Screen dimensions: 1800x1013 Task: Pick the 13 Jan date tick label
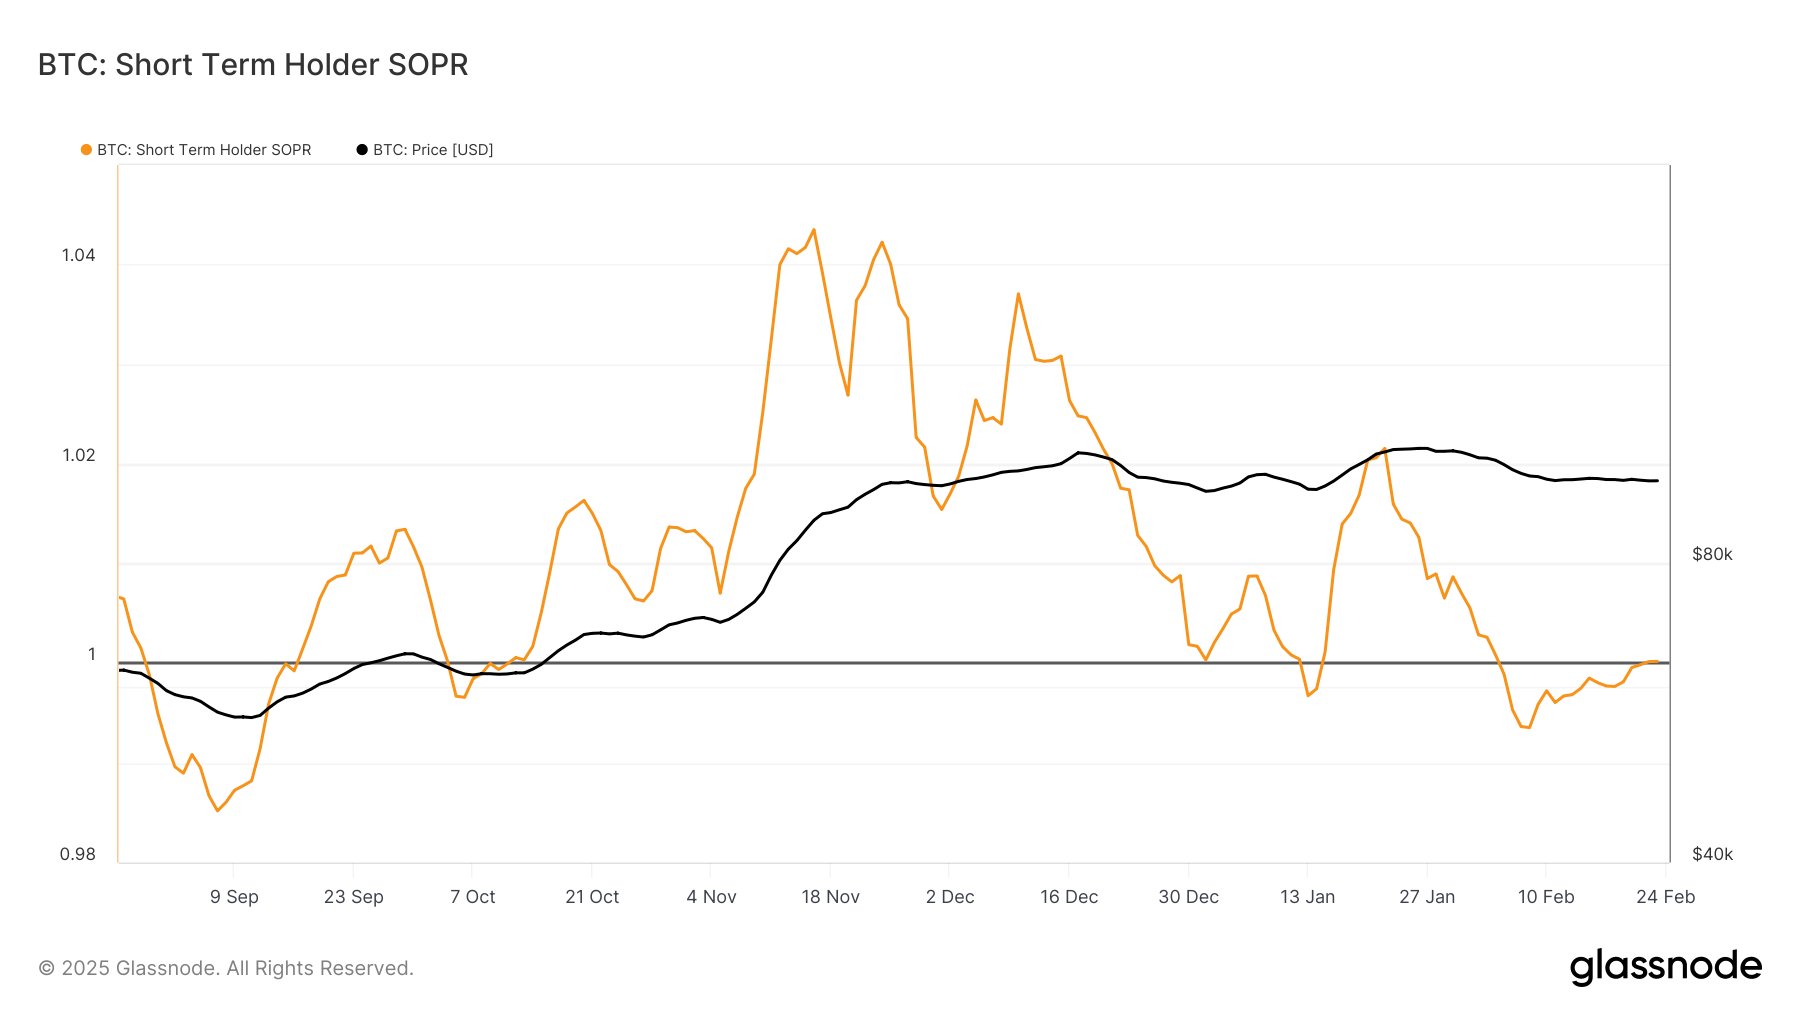(1307, 897)
